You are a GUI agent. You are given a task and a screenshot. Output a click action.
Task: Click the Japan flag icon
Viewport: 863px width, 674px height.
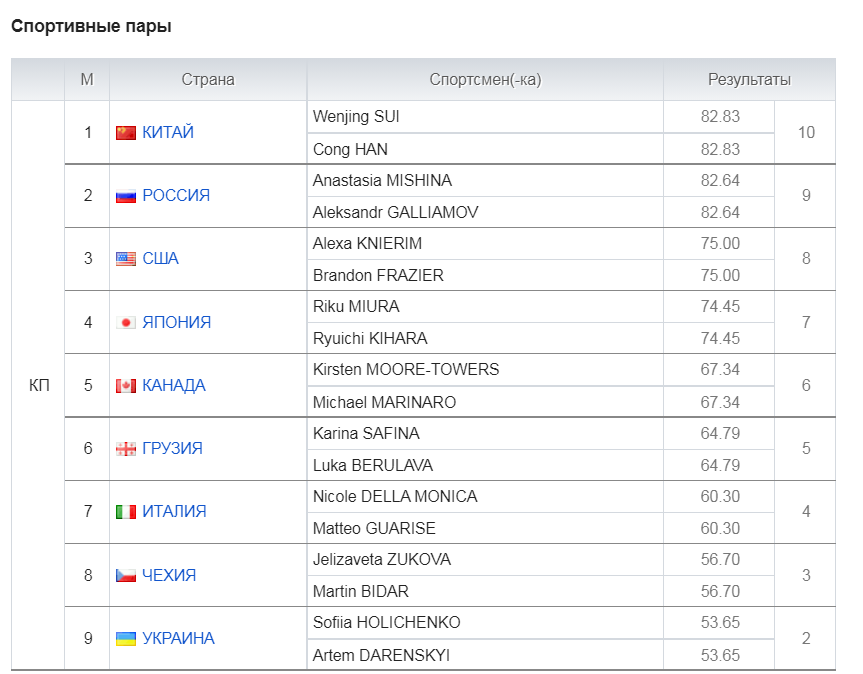(125, 322)
